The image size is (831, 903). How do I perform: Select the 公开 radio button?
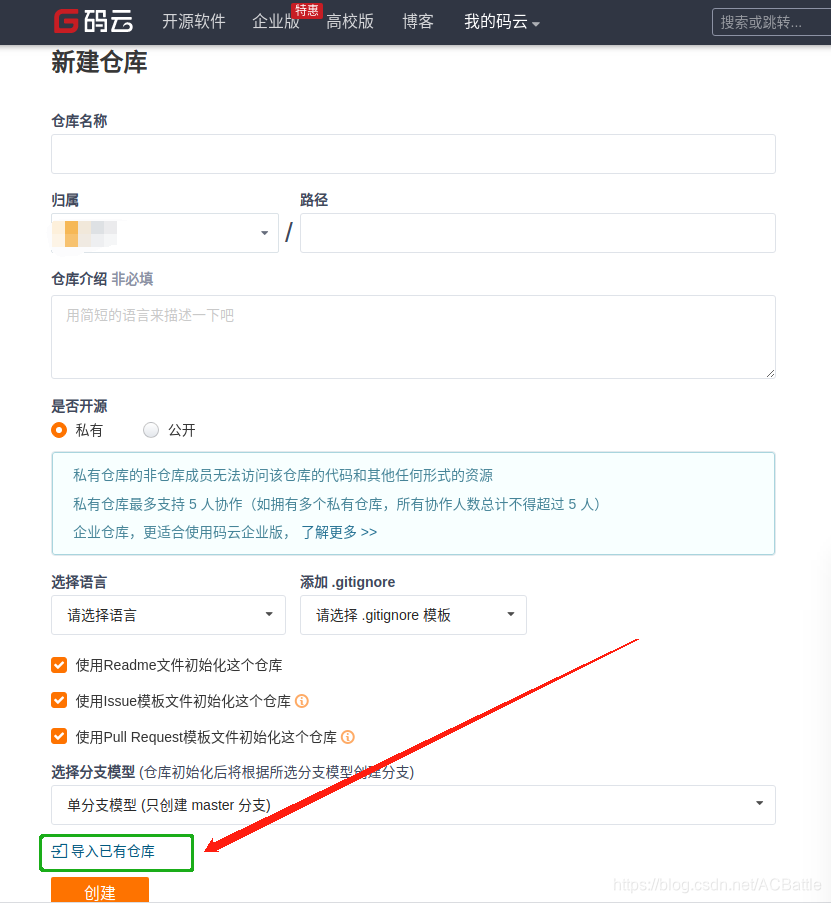click(x=151, y=430)
